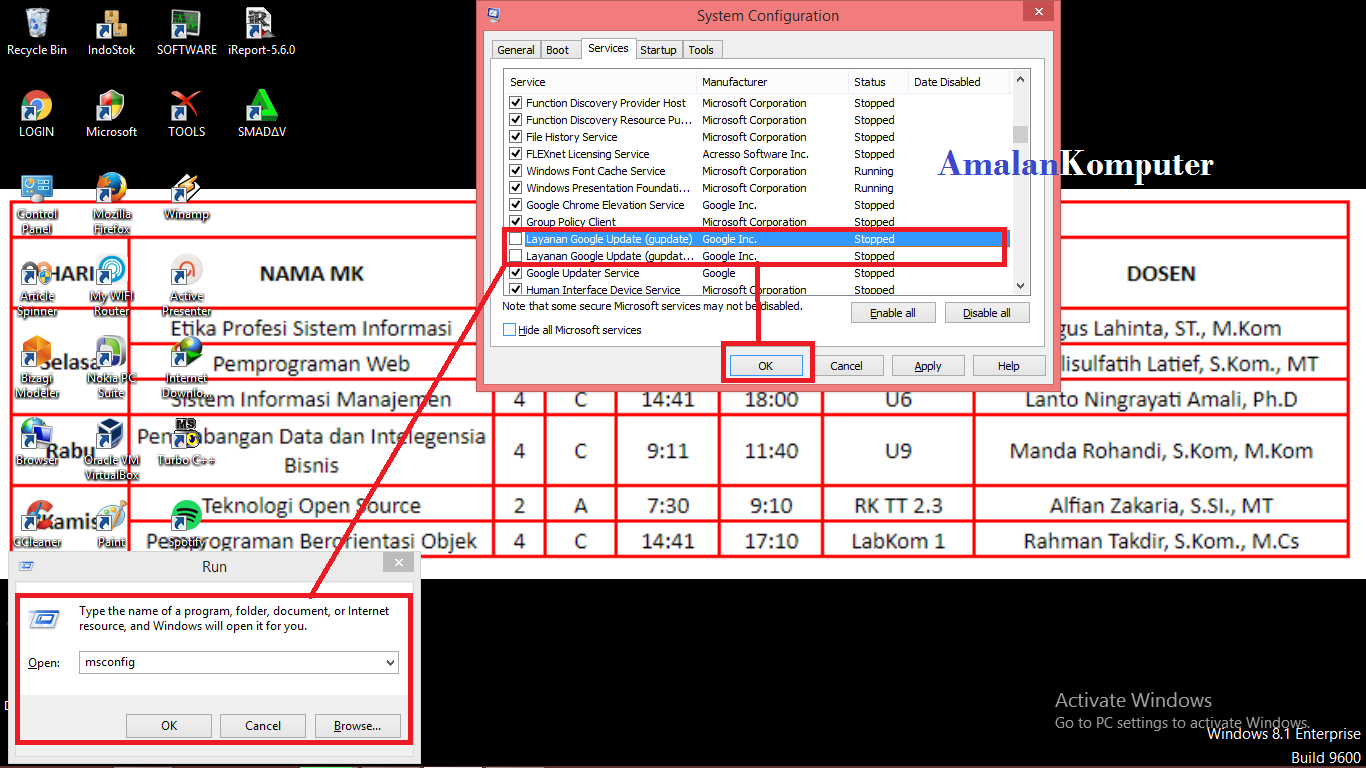Launch Paint desktop shortcut
This screenshot has width=1366, height=768.
pyautogui.click(x=112, y=525)
